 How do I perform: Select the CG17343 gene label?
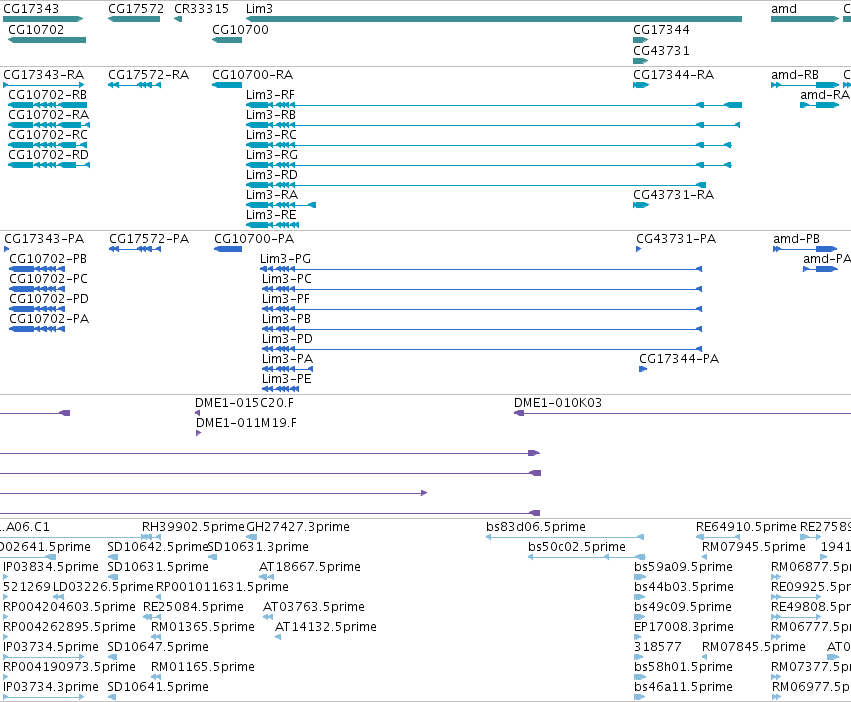coord(31,9)
